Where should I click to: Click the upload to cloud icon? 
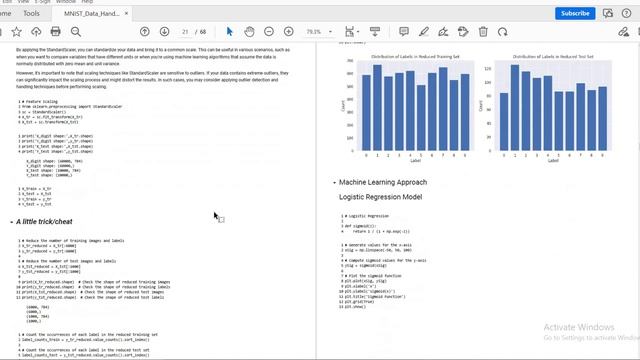pos(36,31)
